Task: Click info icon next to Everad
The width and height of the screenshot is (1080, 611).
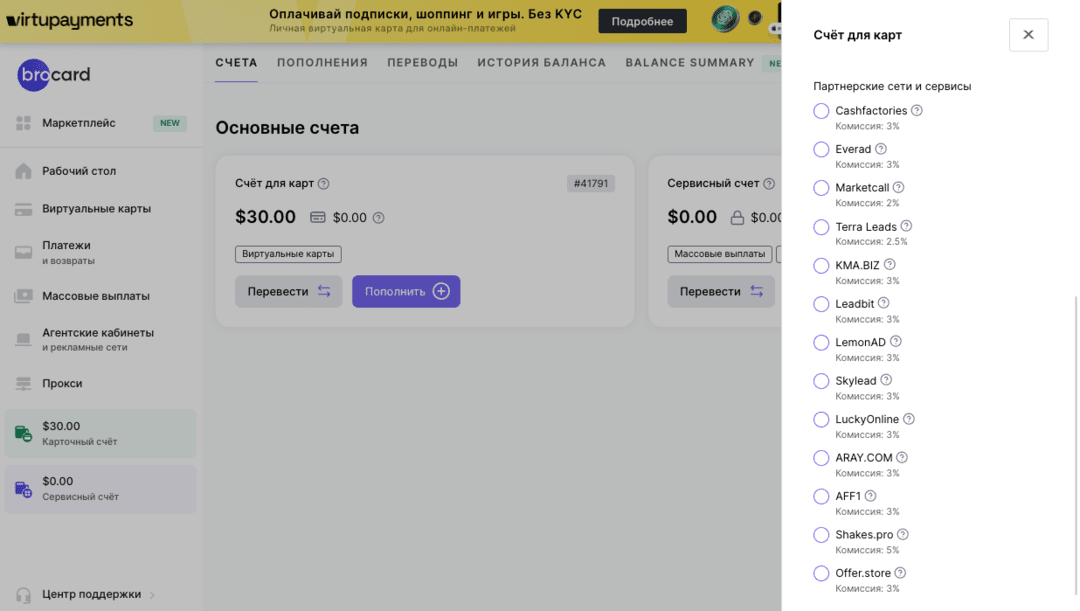Action: click(881, 149)
